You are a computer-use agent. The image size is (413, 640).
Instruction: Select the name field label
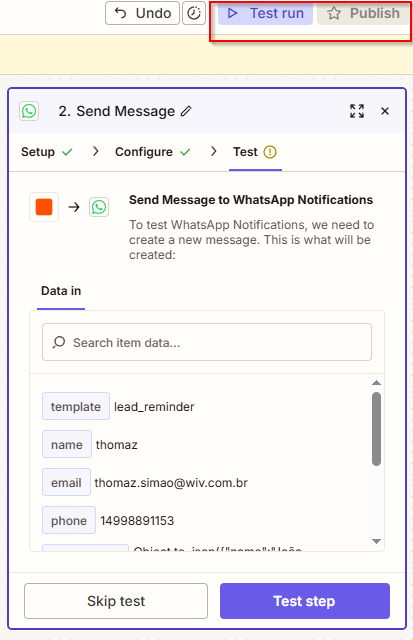(67, 444)
